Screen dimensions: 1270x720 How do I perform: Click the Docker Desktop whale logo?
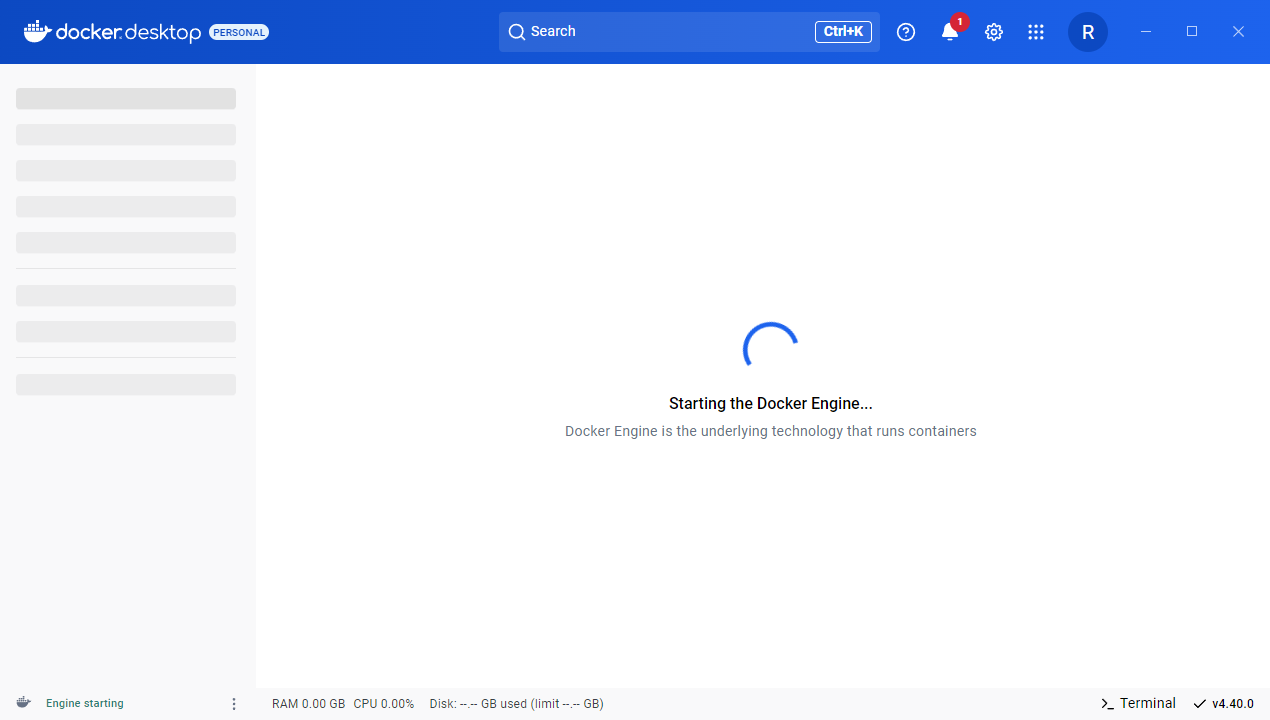pos(112,32)
